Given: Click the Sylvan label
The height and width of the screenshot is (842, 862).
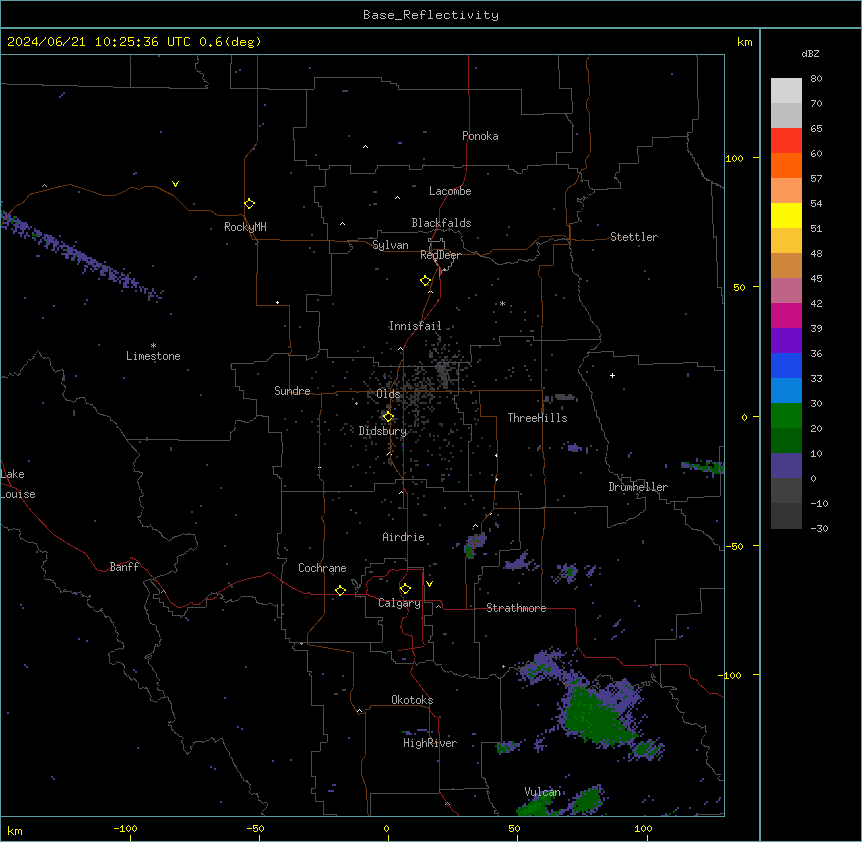Looking at the screenshot, I should (x=390, y=245).
